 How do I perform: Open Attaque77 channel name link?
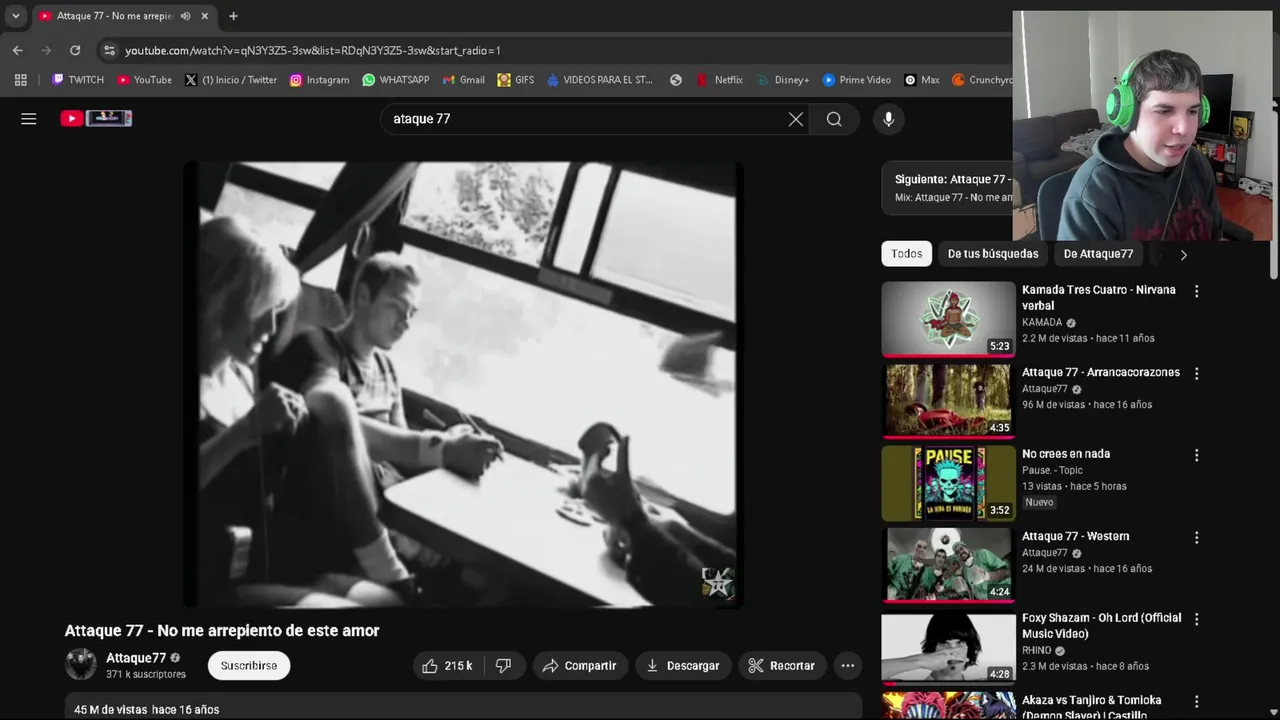pos(136,658)
